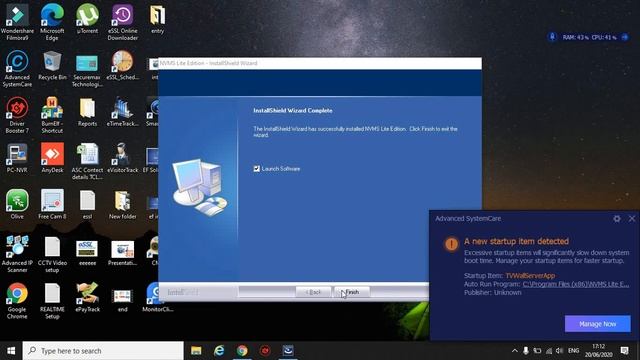
Task: Open eSSL_Sched desktop icon
Action: pos(122,65)
